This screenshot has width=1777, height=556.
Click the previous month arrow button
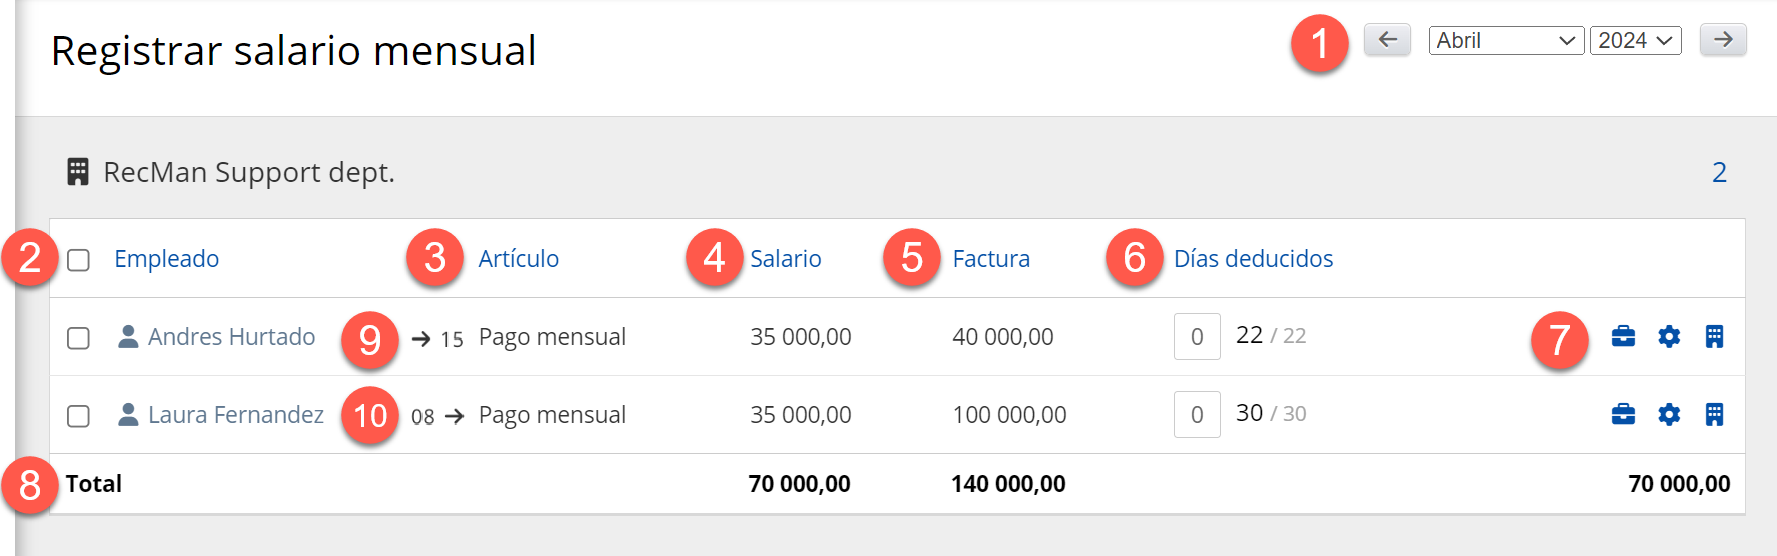1387,40
